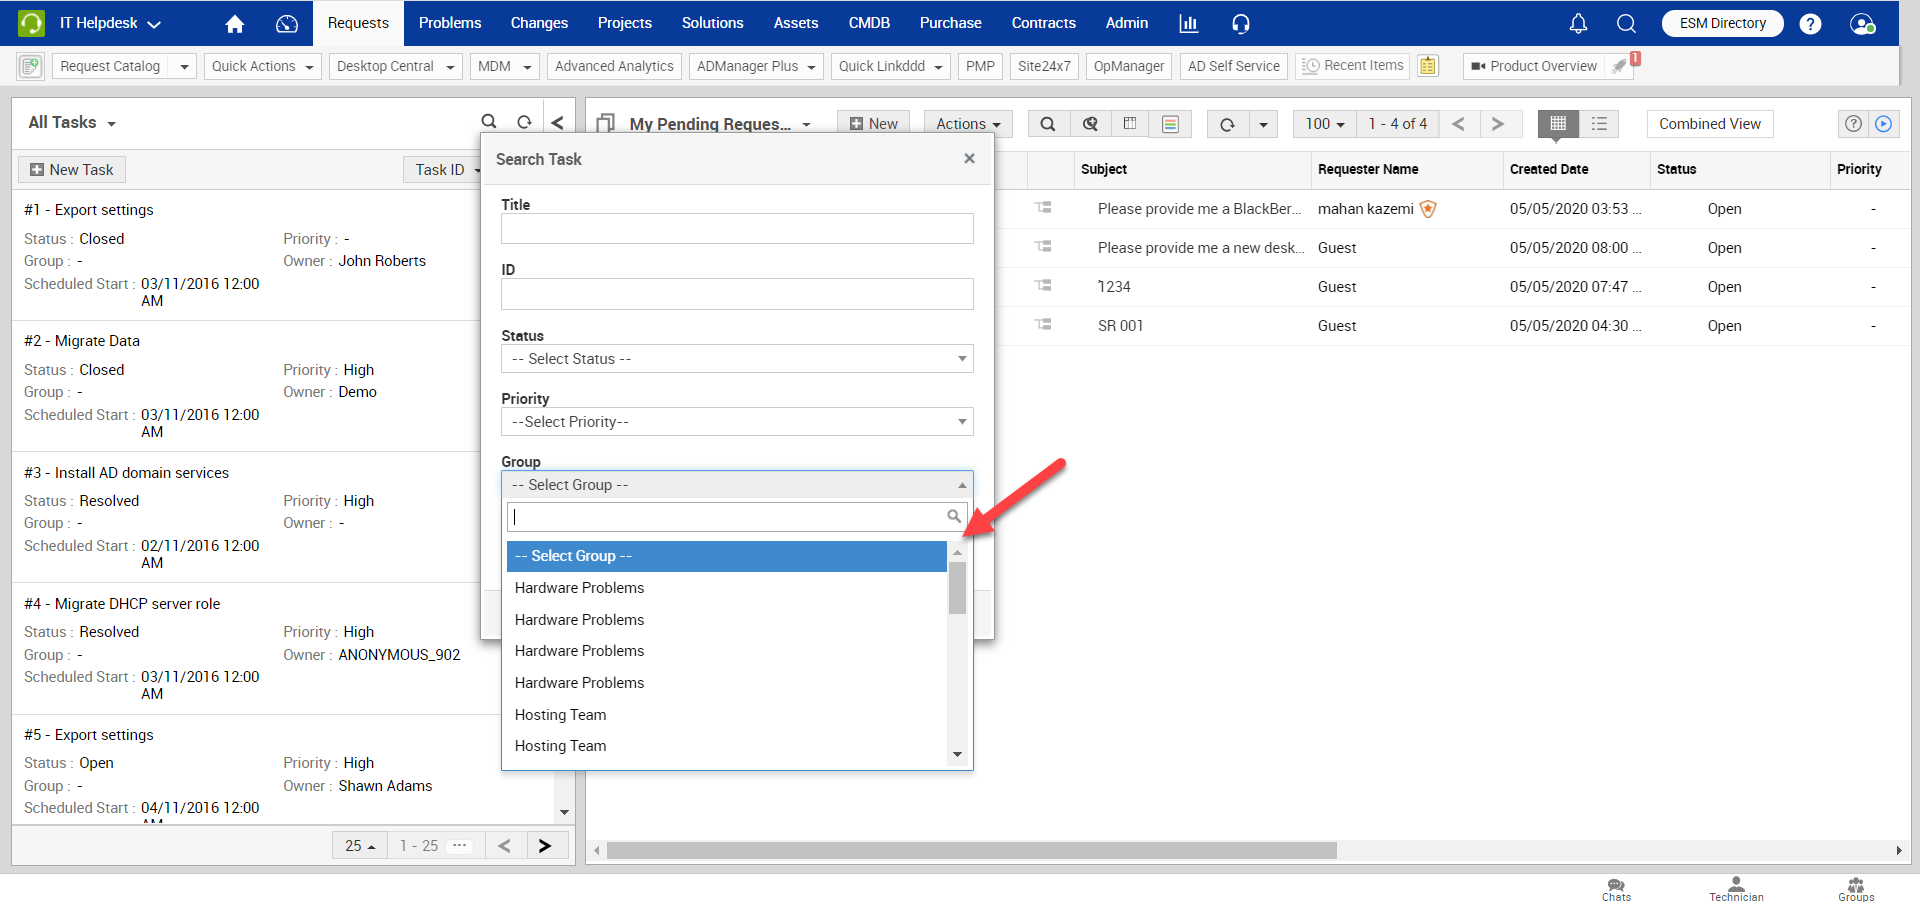Select first Hosting Team option in list

(561, 715)
